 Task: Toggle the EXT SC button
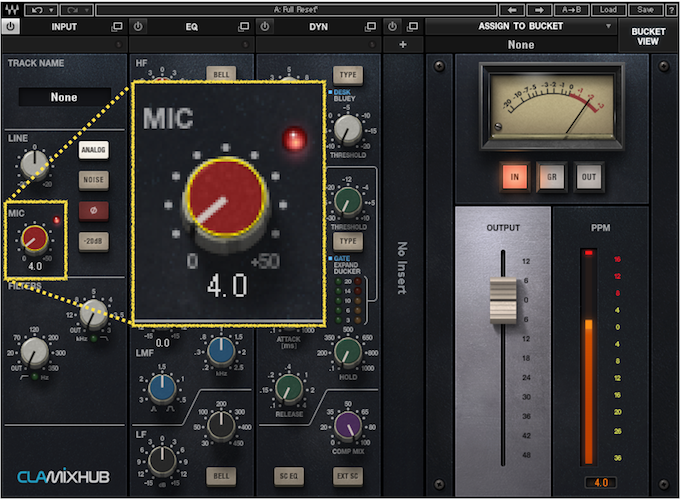348,476
